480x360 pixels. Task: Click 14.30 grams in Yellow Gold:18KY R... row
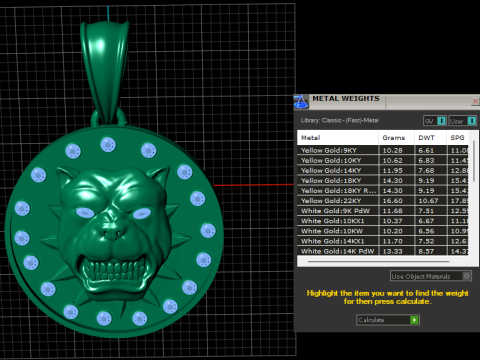(393, 191)
